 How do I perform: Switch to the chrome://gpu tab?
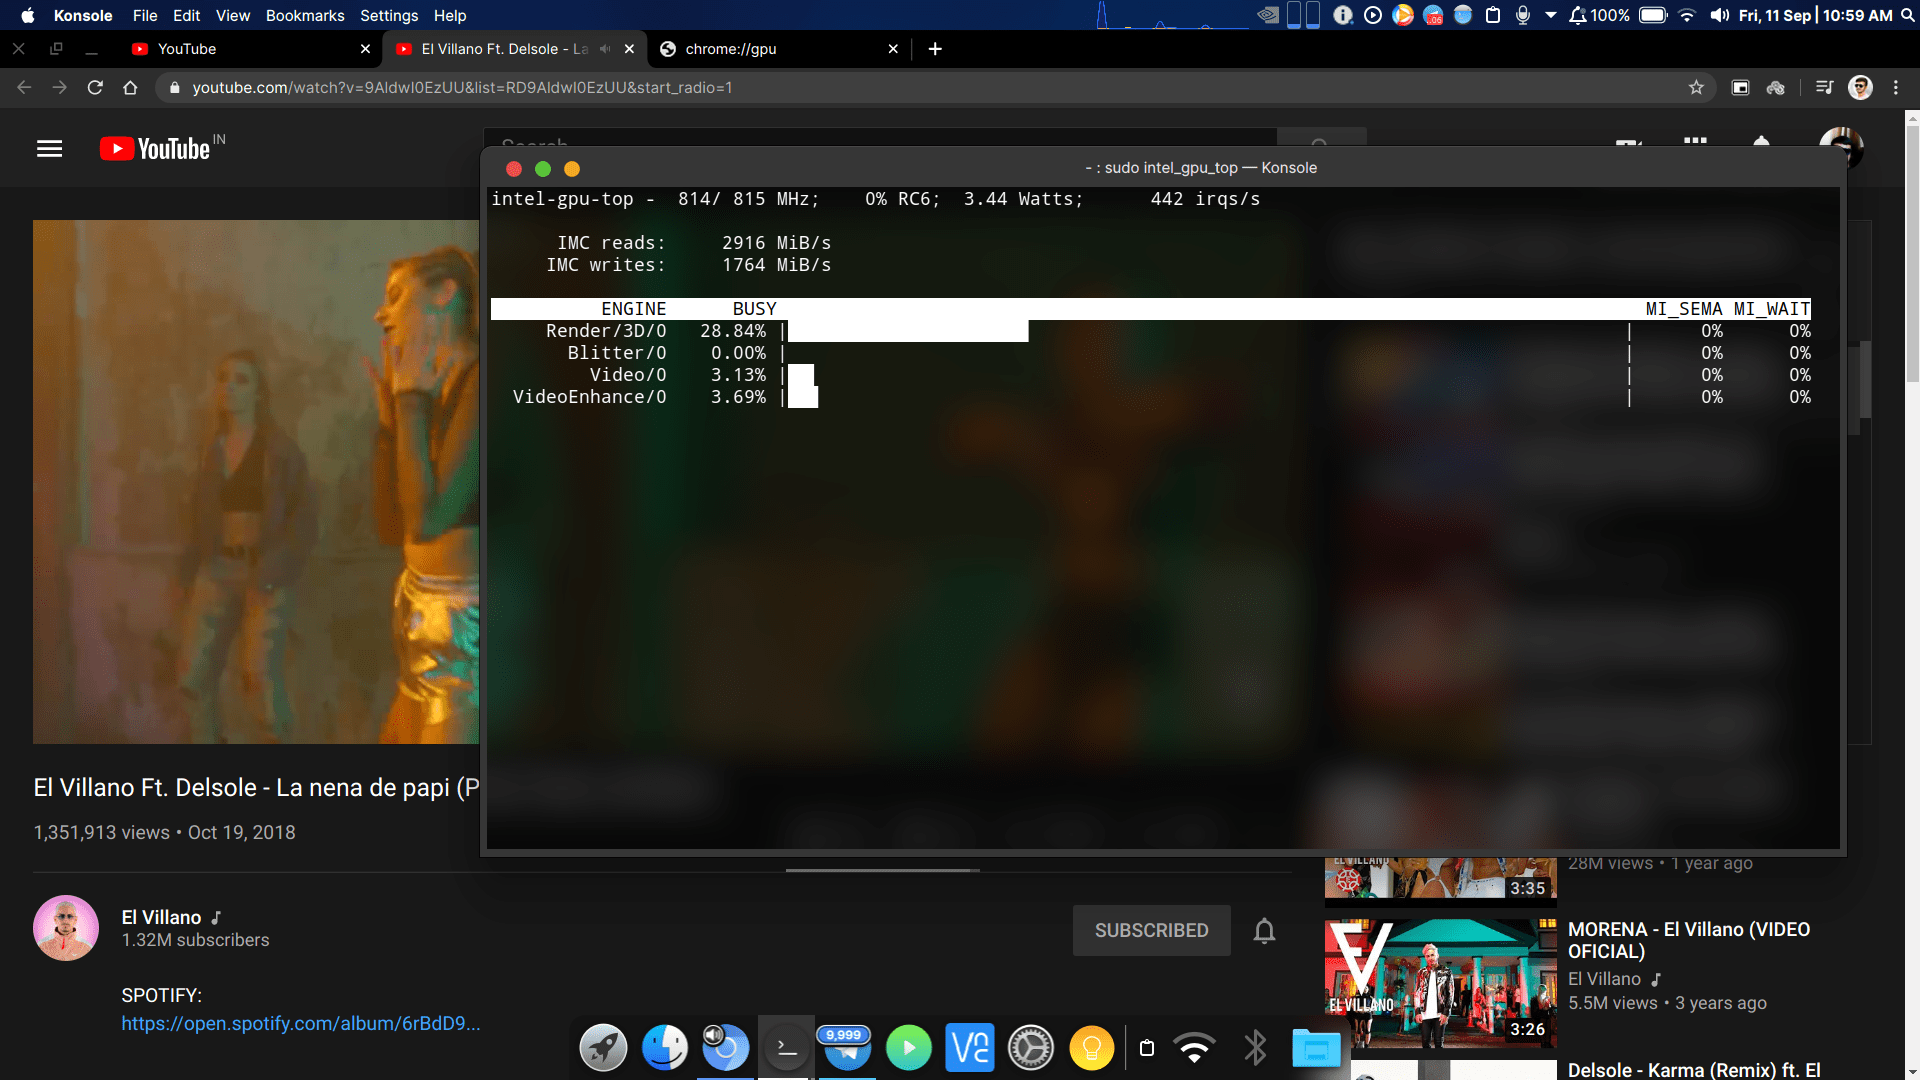[x=731, y=49]
